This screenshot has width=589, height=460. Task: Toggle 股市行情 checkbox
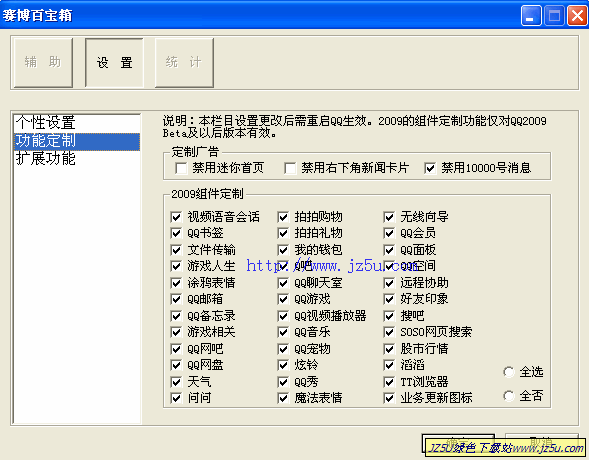[389, 349]
